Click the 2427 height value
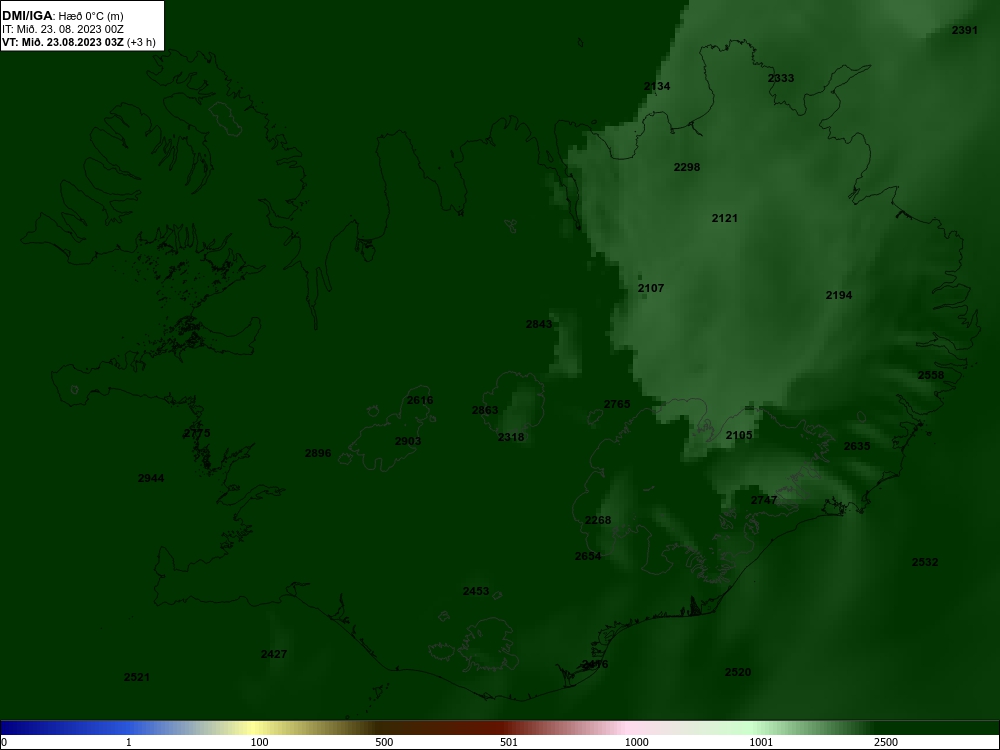 (274, 654)
